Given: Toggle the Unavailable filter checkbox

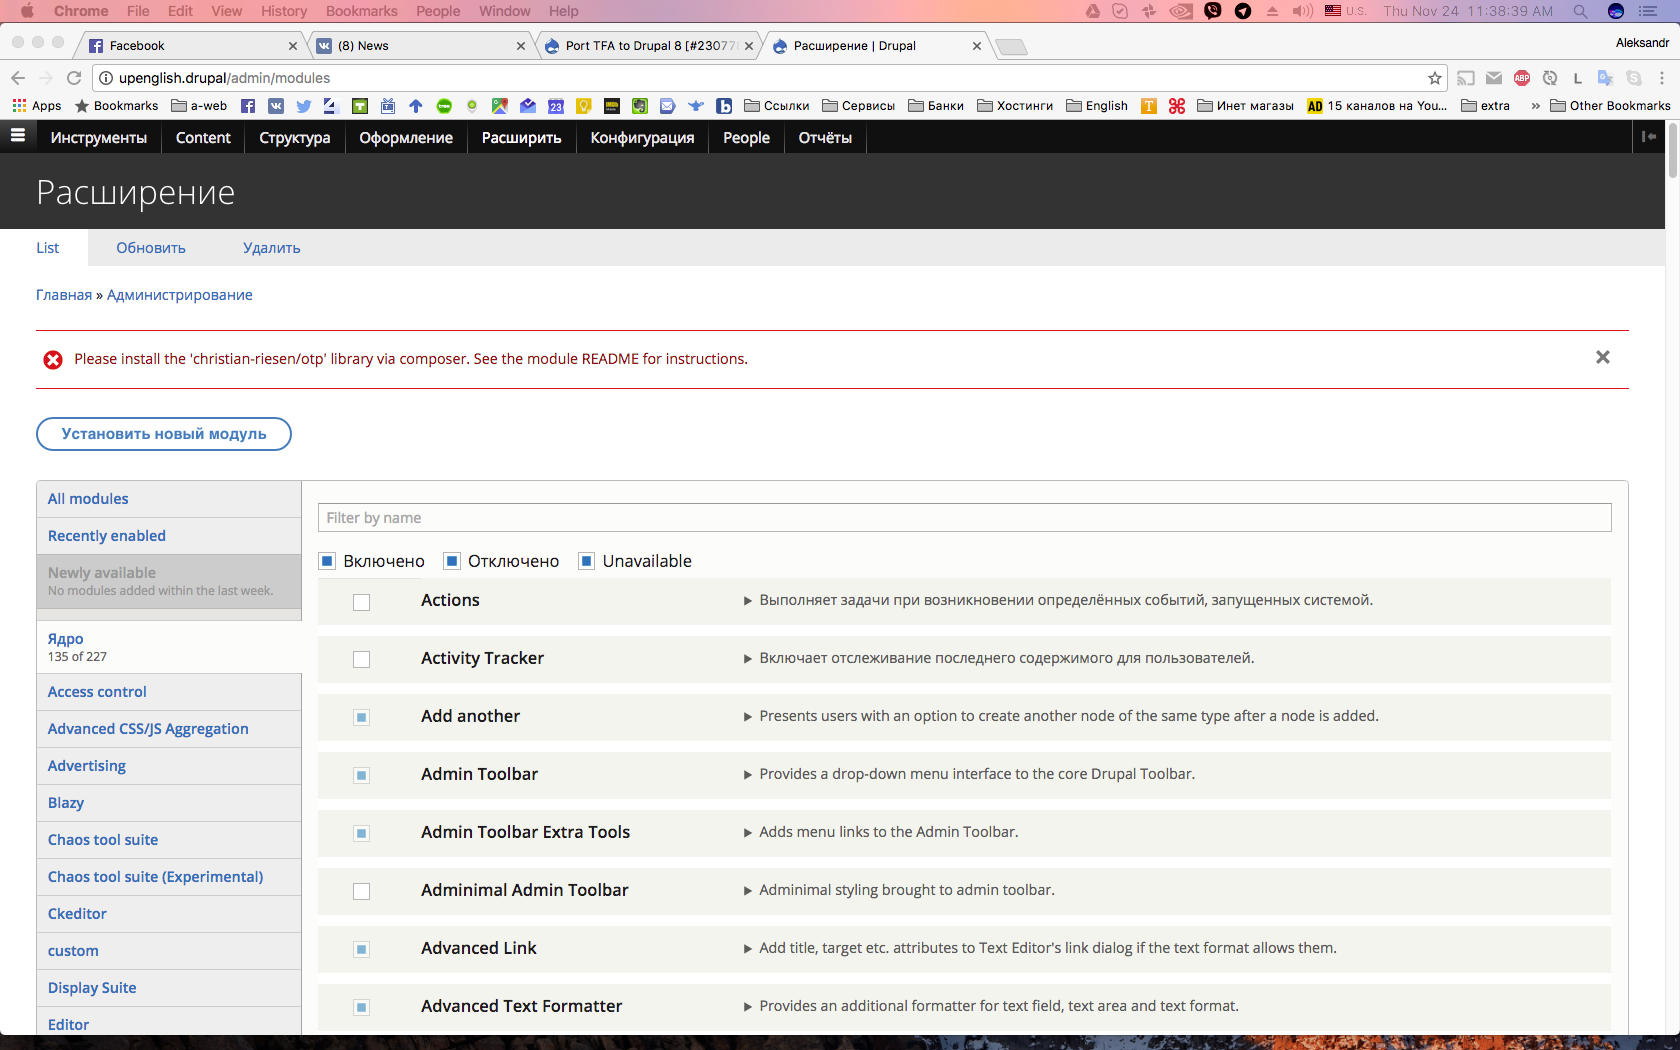Looking at the screenshot, I should [587, 561].
